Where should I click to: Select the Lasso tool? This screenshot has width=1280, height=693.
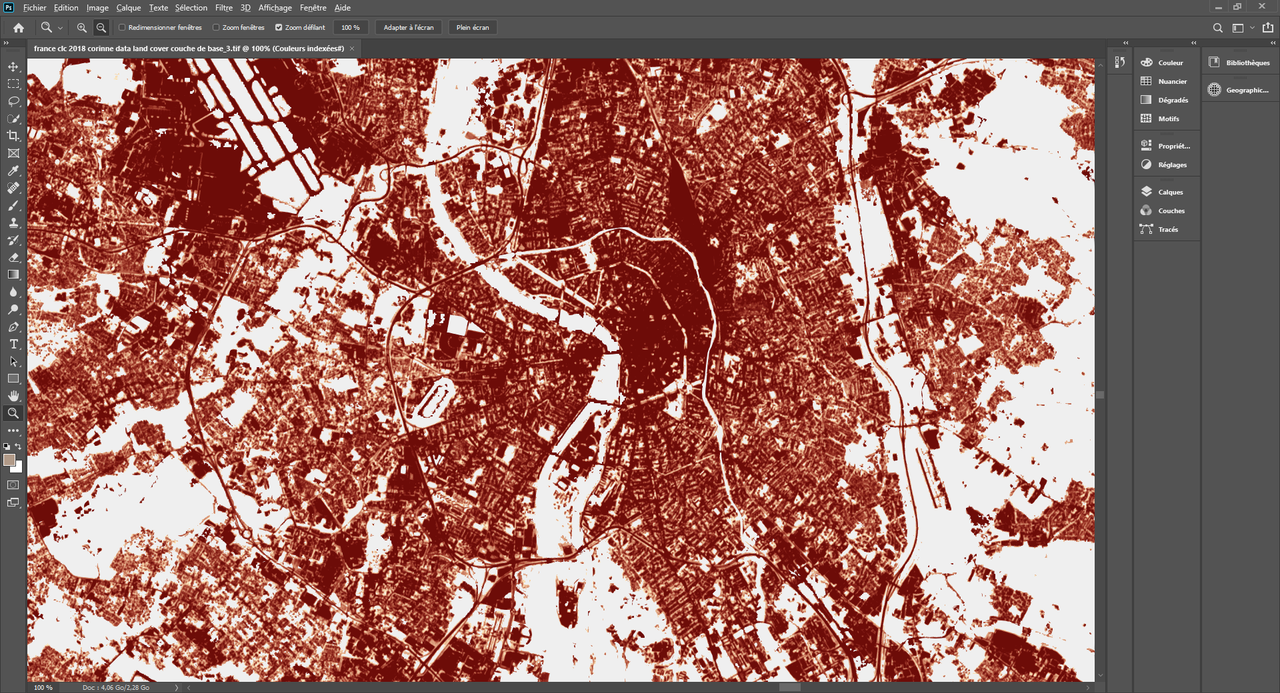point(13,101)
